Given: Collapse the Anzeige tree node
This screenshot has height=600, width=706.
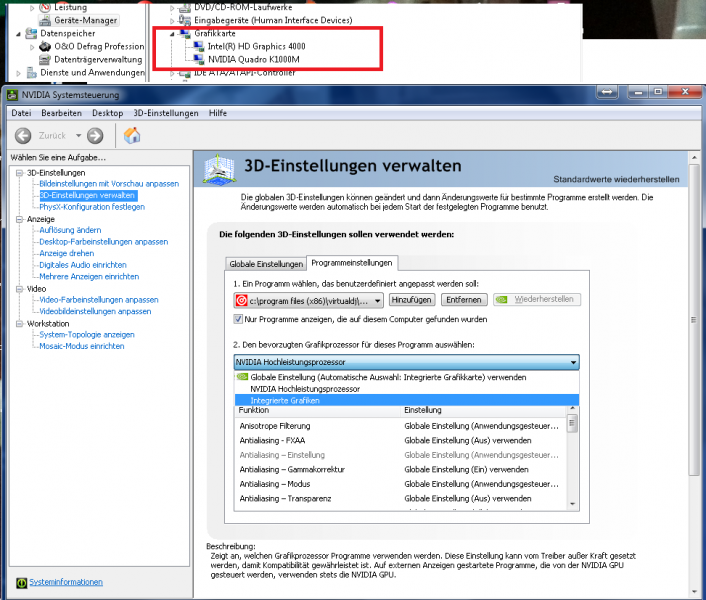Looking at the screenshot, I should (x=19, y=219).
